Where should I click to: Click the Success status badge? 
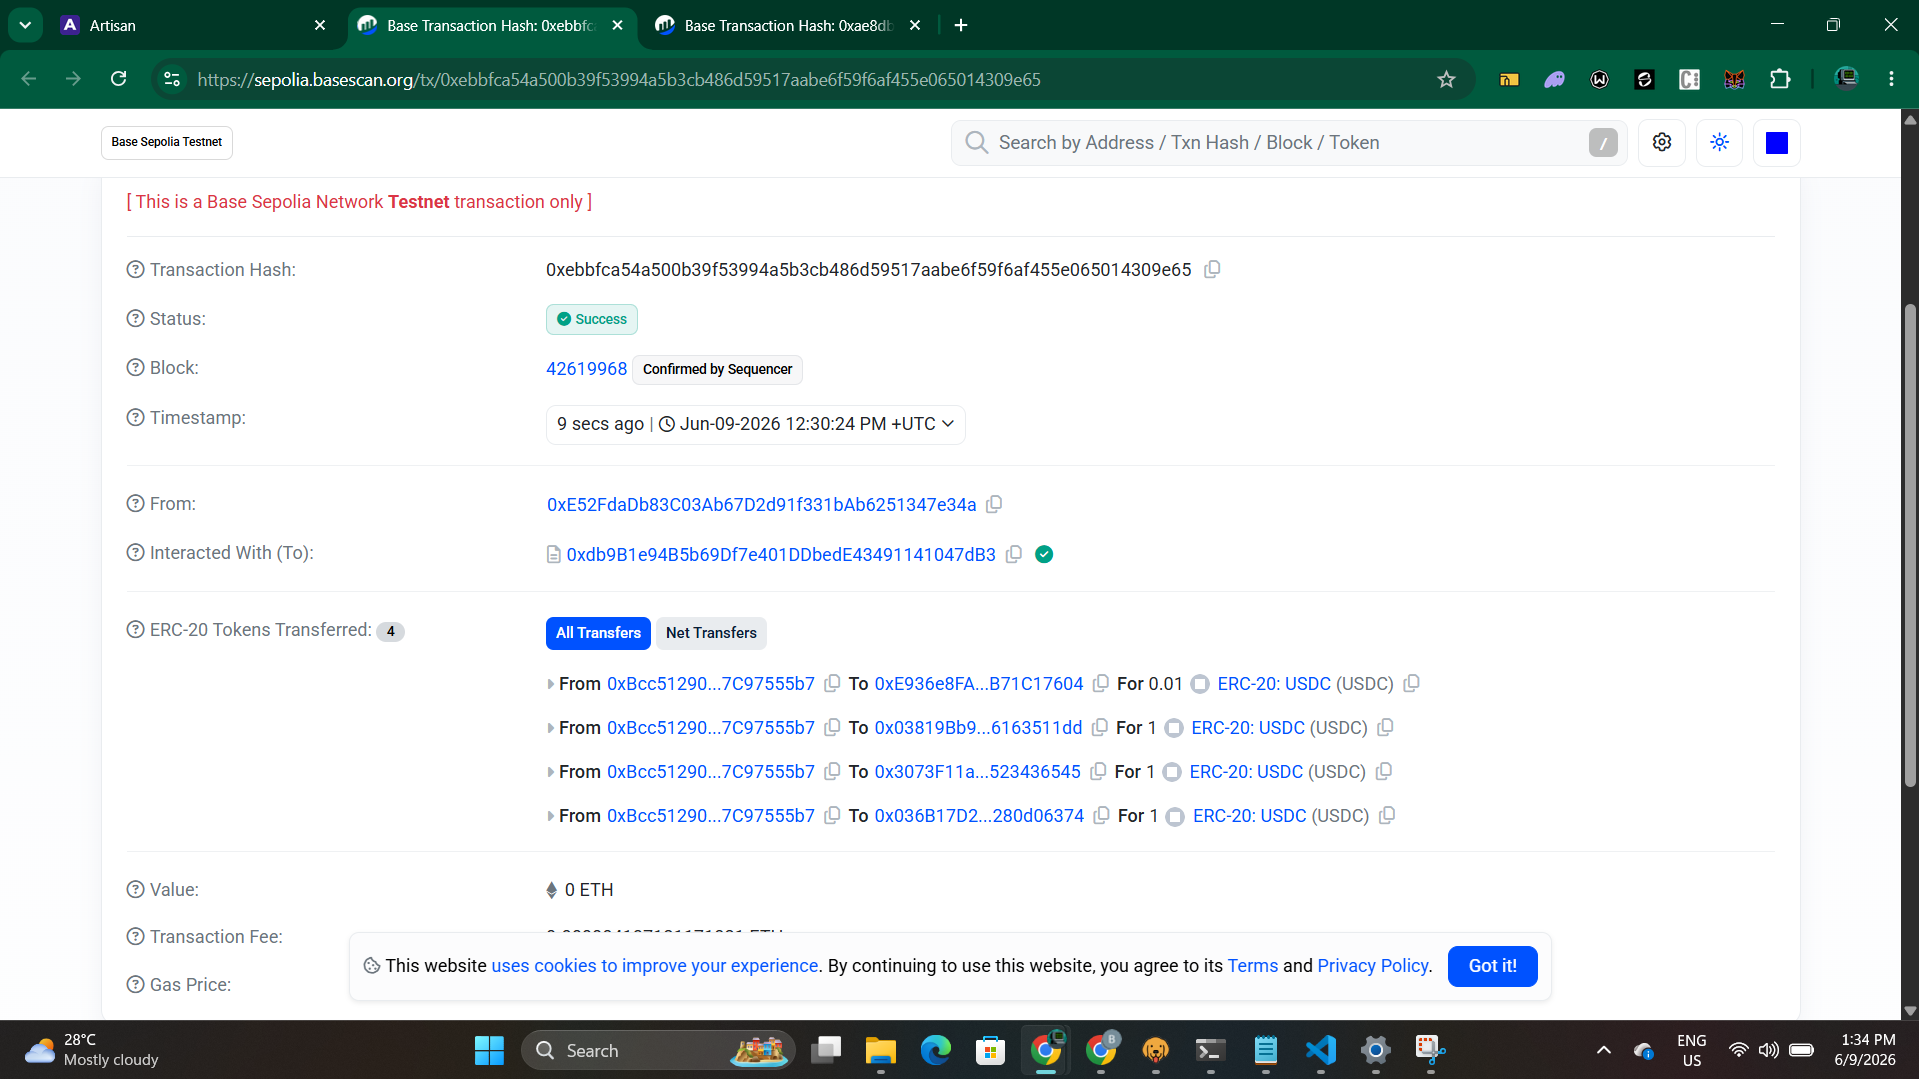(592, 319)
